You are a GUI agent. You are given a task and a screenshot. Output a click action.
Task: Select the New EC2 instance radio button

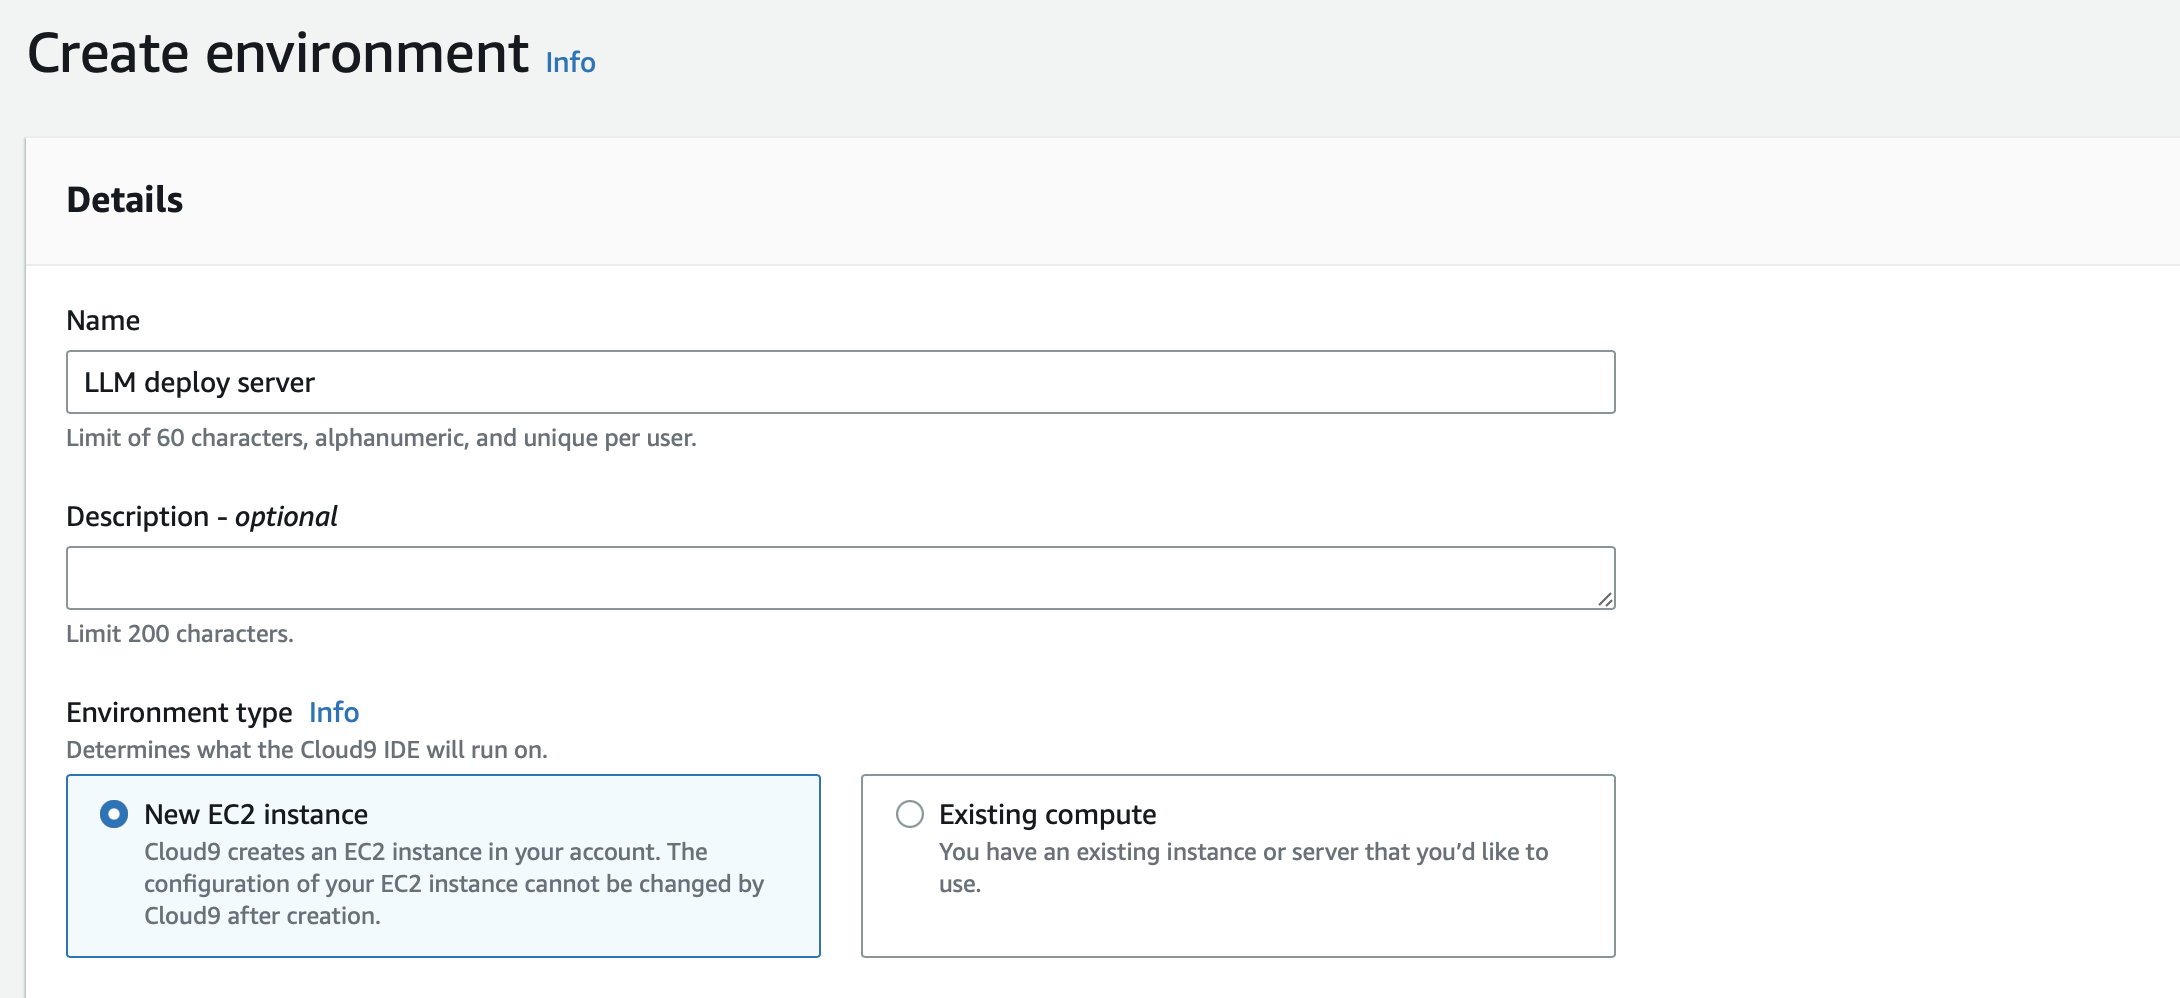114,814
